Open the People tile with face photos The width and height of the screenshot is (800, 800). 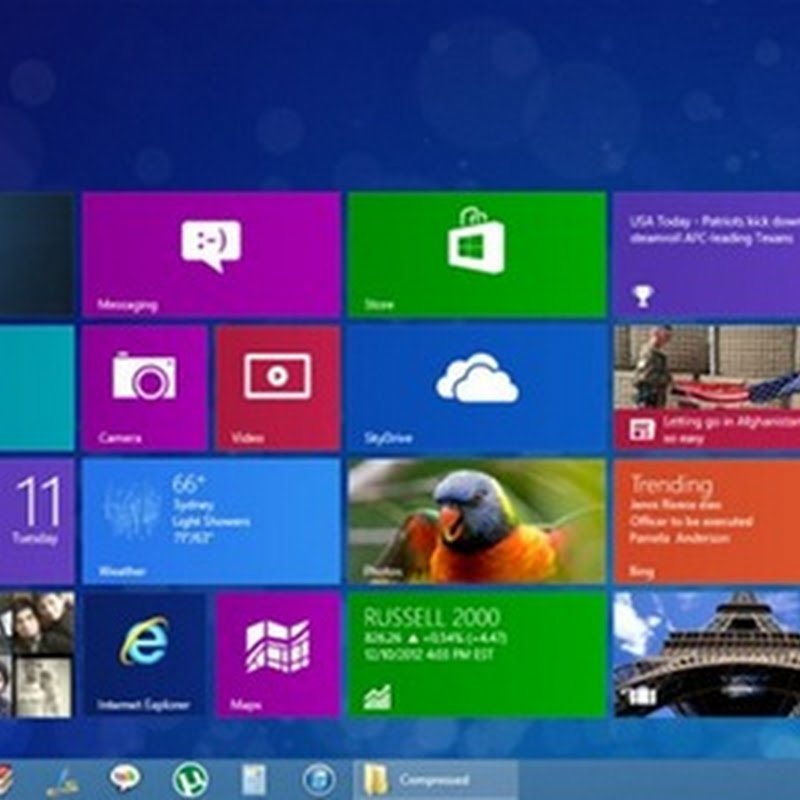pos(36,654)
